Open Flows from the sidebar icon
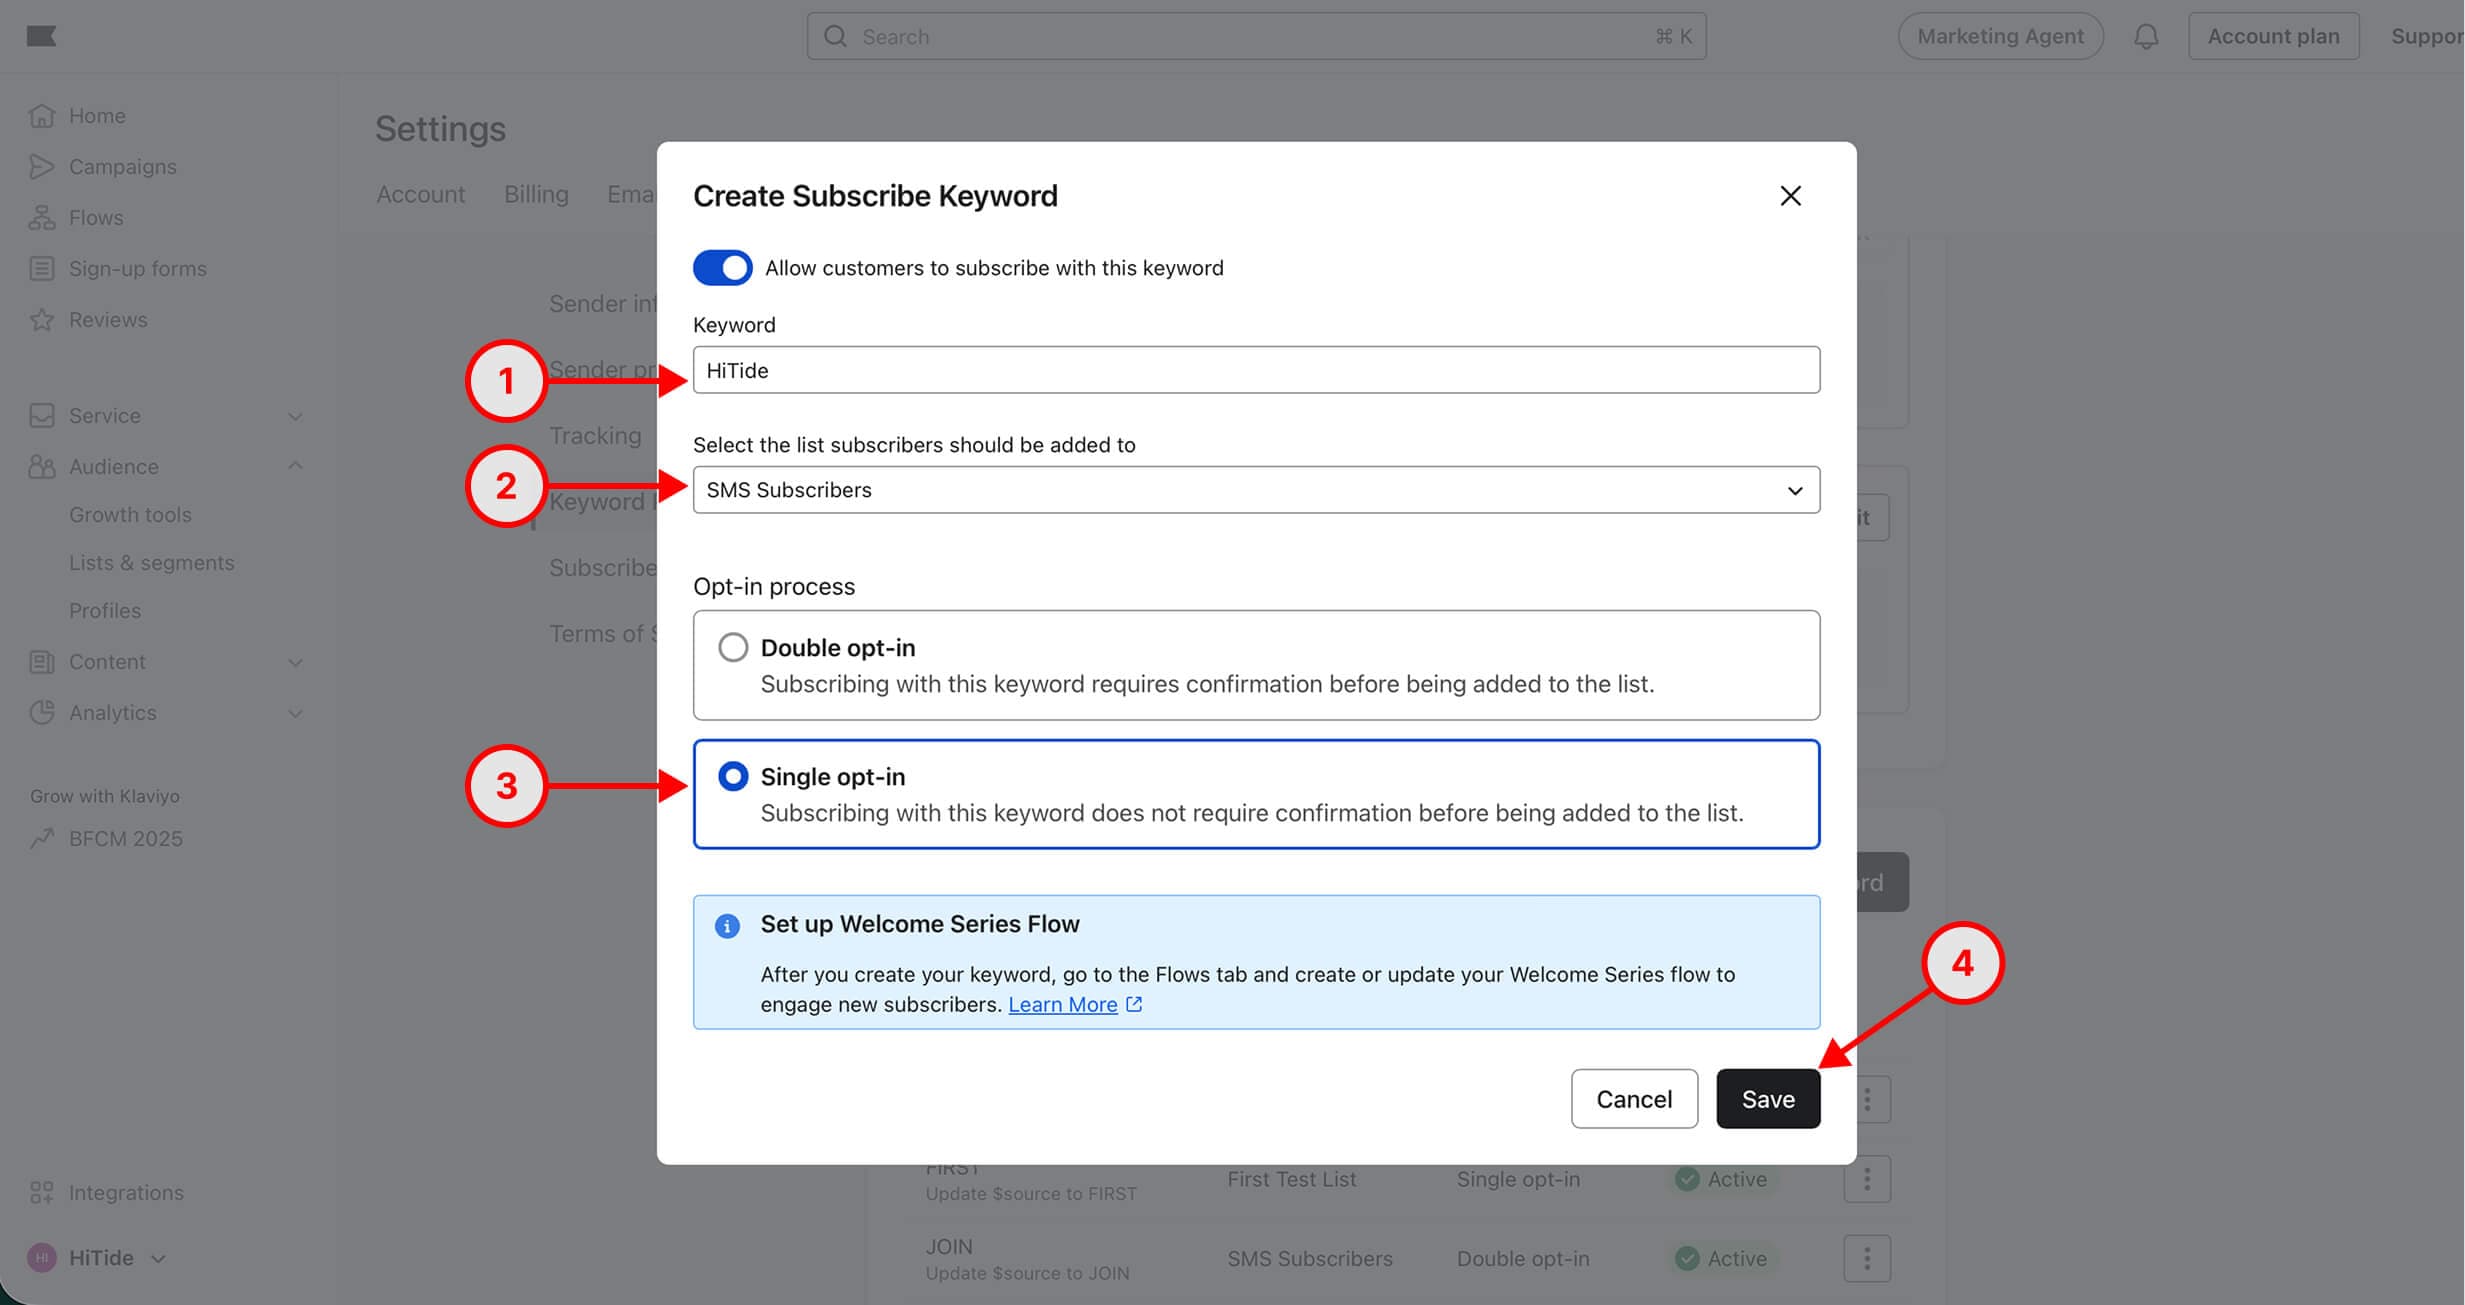Screen dimensions: 2465x1305 click(41, 218)
